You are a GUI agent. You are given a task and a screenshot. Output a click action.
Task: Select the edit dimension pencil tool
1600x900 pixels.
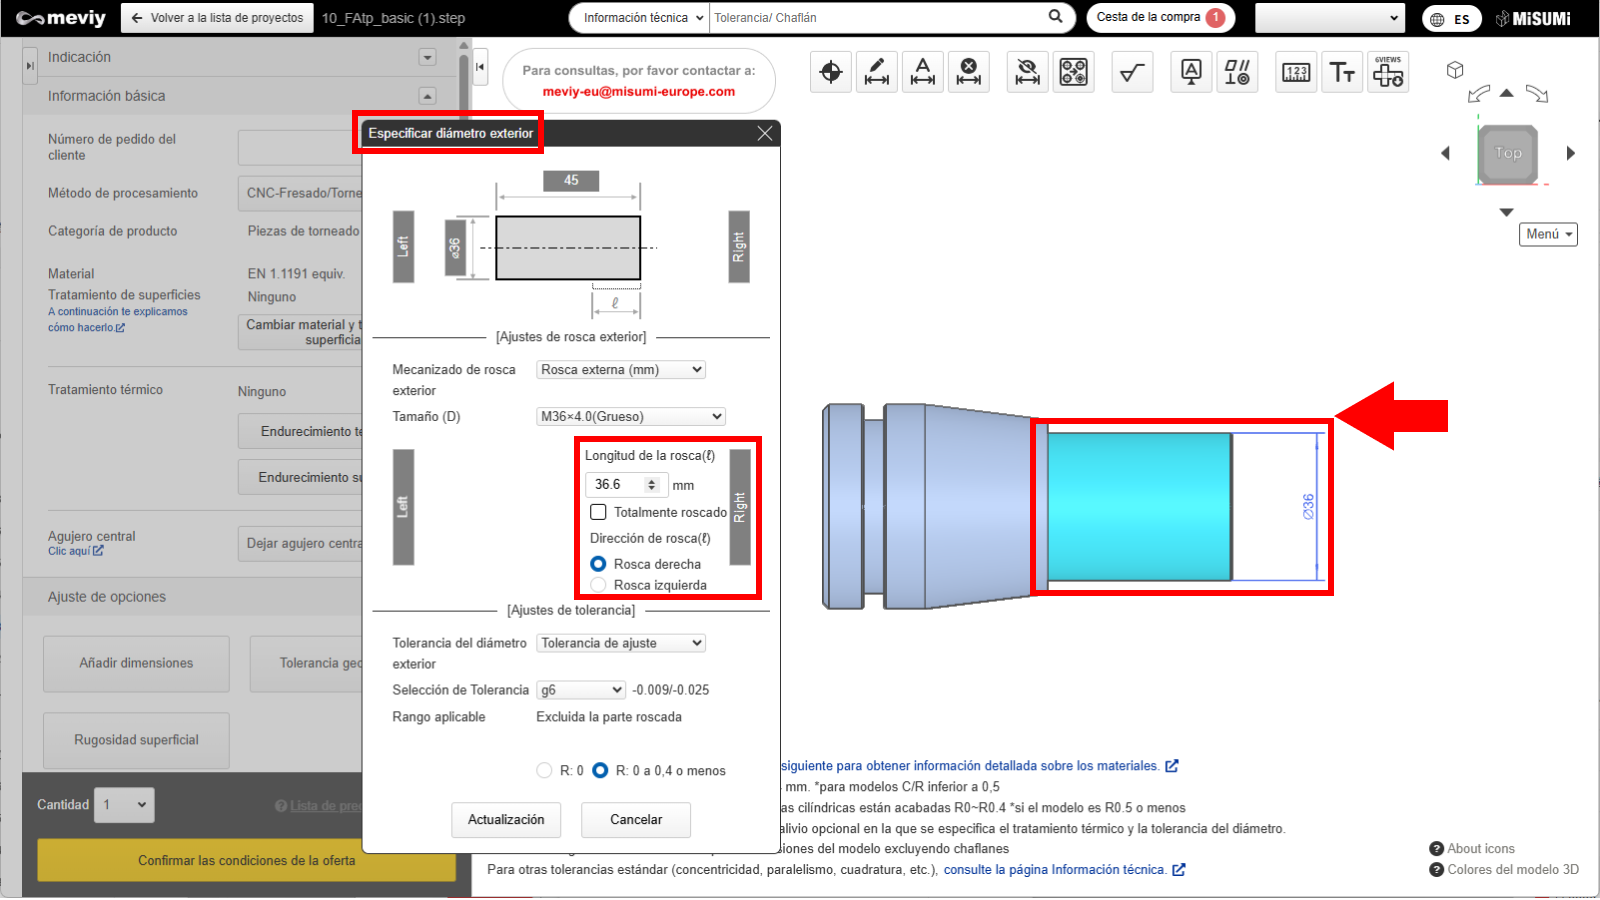tap(877, 72)
